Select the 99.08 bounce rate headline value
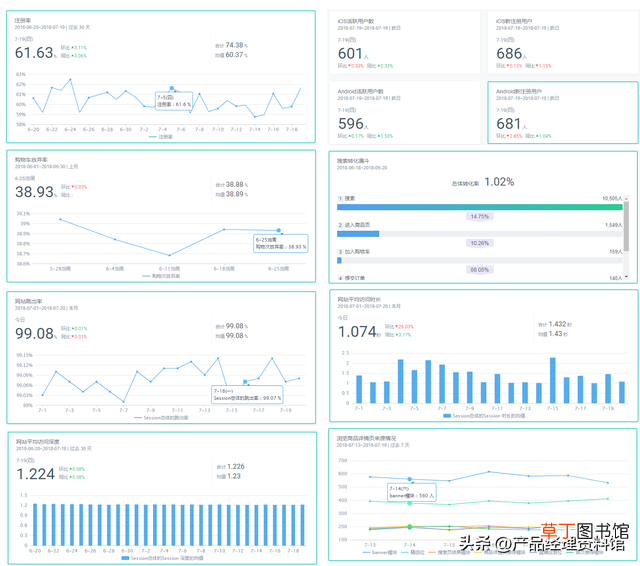Screen dimensions: 640x566 [x=35, y=333]
